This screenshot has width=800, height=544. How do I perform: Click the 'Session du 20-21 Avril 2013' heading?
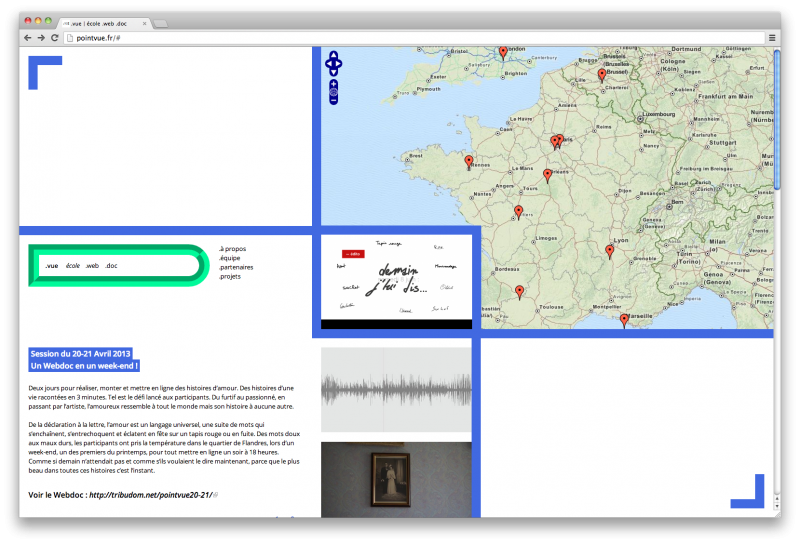pyautogui.click(x=80, y=354)
